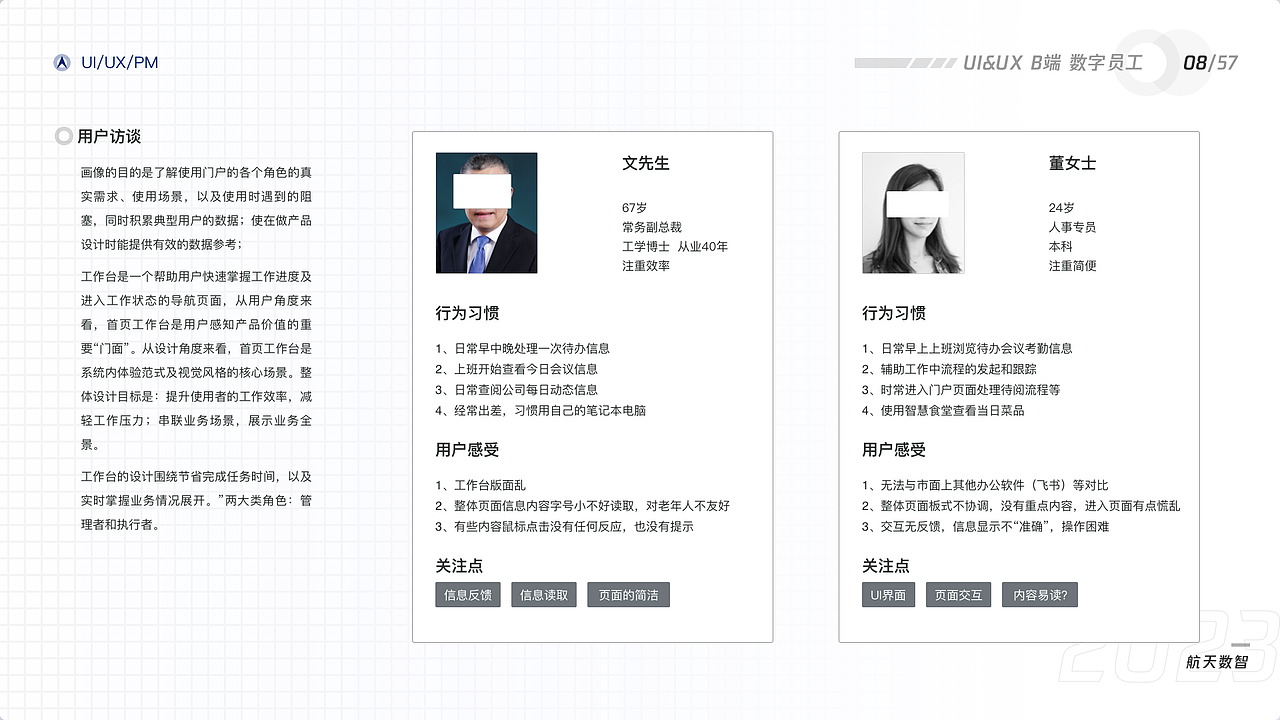Click the 用户访谈 section heading
The height and width of the screenshot is (720, 1280).
point(110,137)
